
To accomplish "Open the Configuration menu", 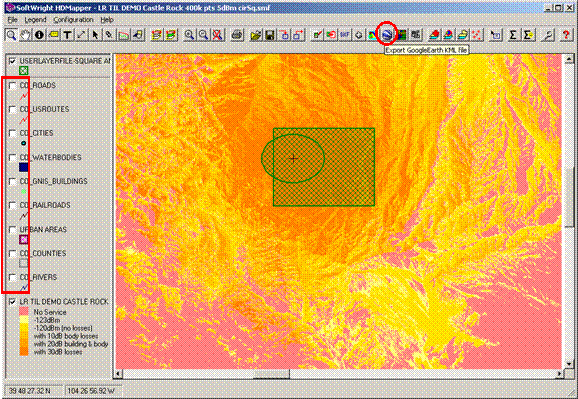I will pos(73,20).
